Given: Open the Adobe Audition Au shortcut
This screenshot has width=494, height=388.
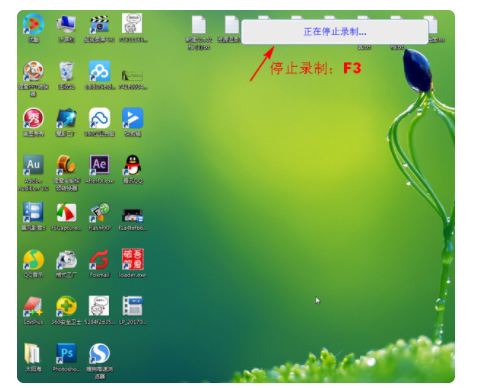Looking at the screenshot, I should 33,165.
